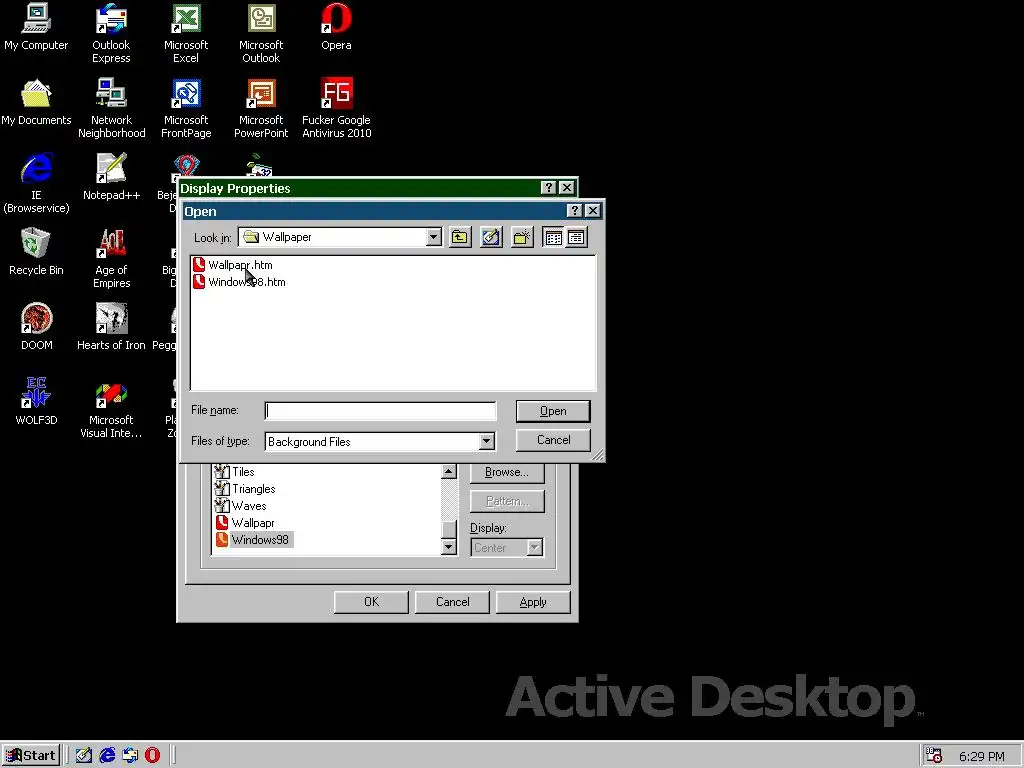Click Browse in Display Properties
Screen dimensions: 1024x768
click(x=507, y=472)
